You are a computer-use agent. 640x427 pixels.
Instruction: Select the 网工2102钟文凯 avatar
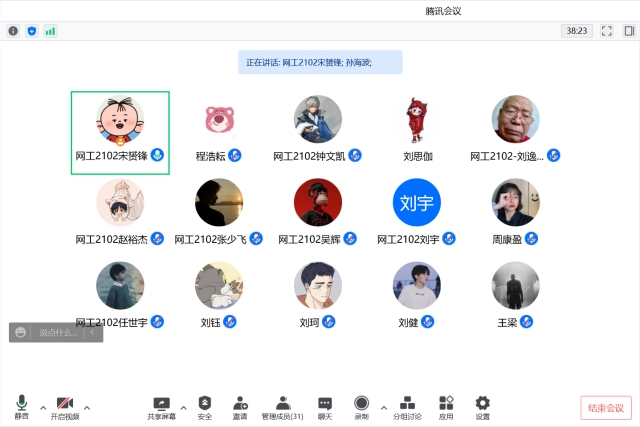(318, 119)
